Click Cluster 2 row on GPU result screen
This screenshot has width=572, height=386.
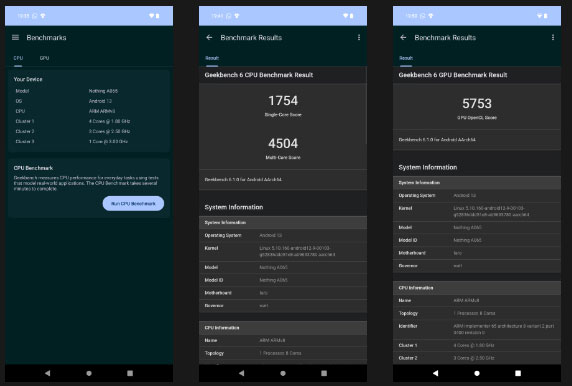coord(477,358)
